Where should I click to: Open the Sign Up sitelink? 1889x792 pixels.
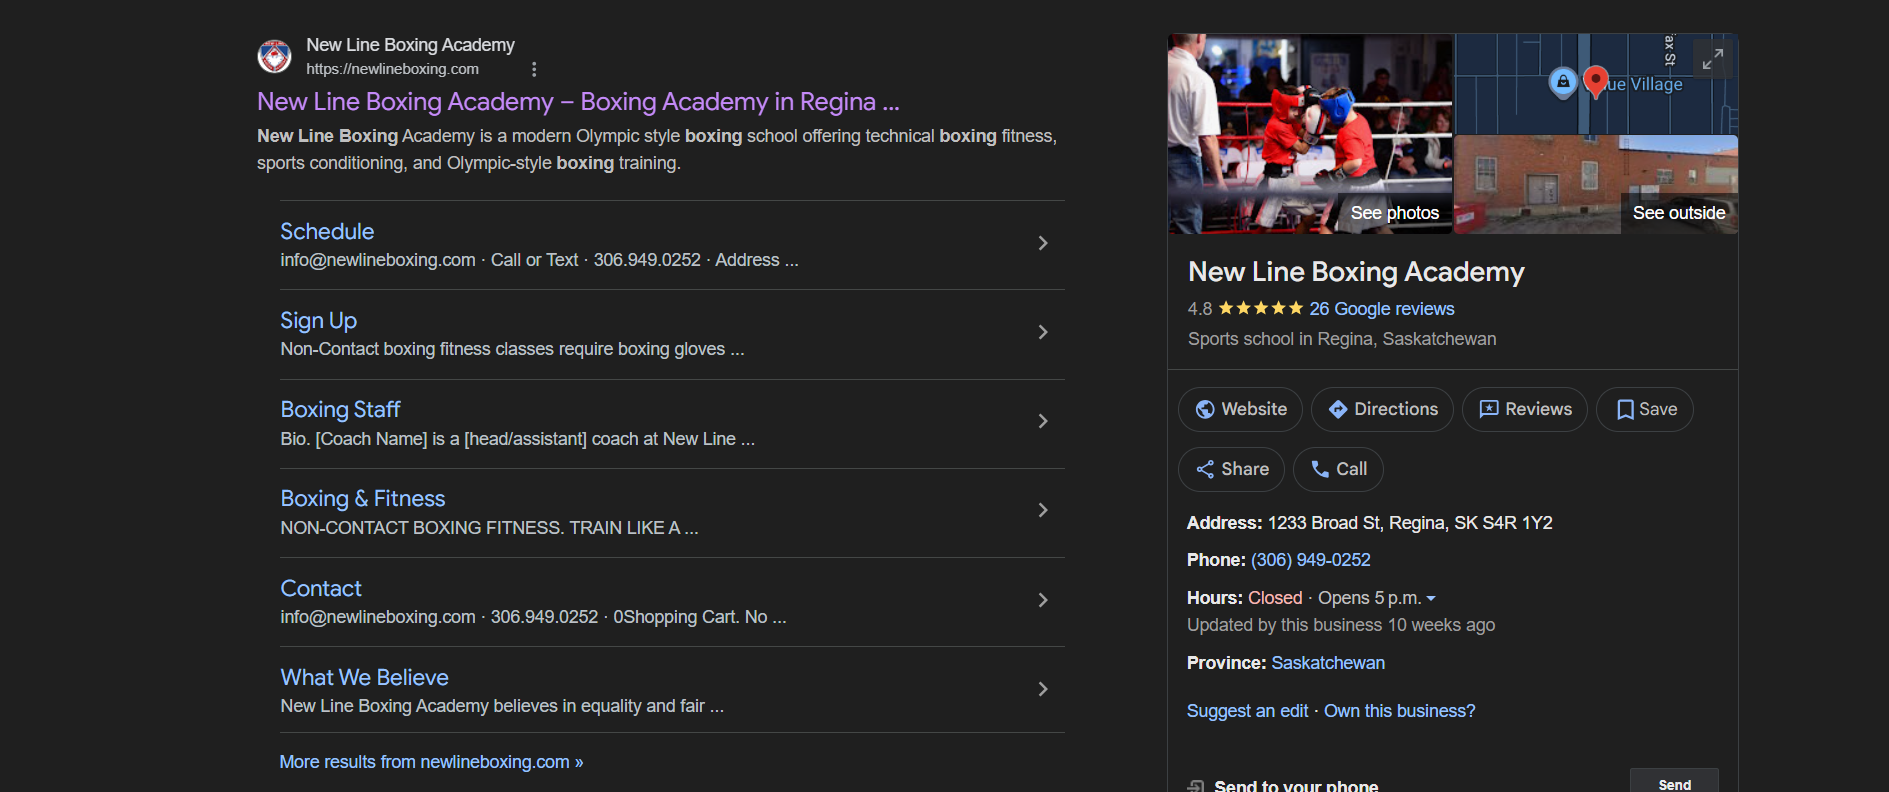318,321
